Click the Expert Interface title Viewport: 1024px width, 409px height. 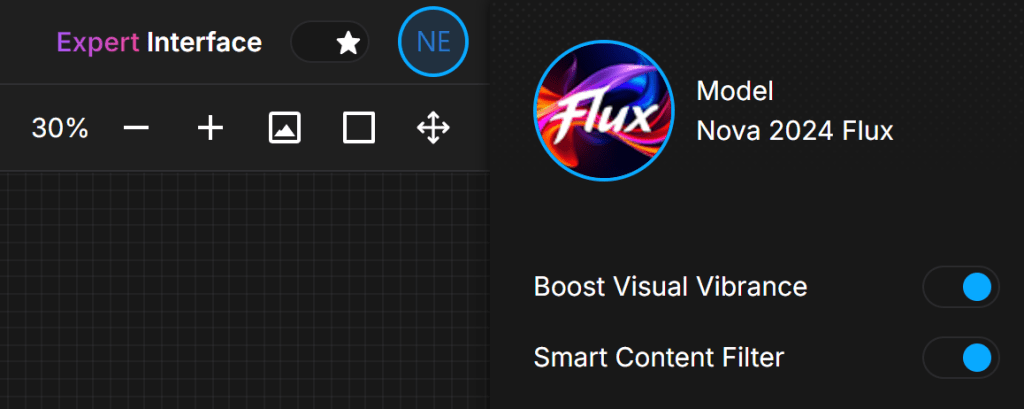pos(159,42)
